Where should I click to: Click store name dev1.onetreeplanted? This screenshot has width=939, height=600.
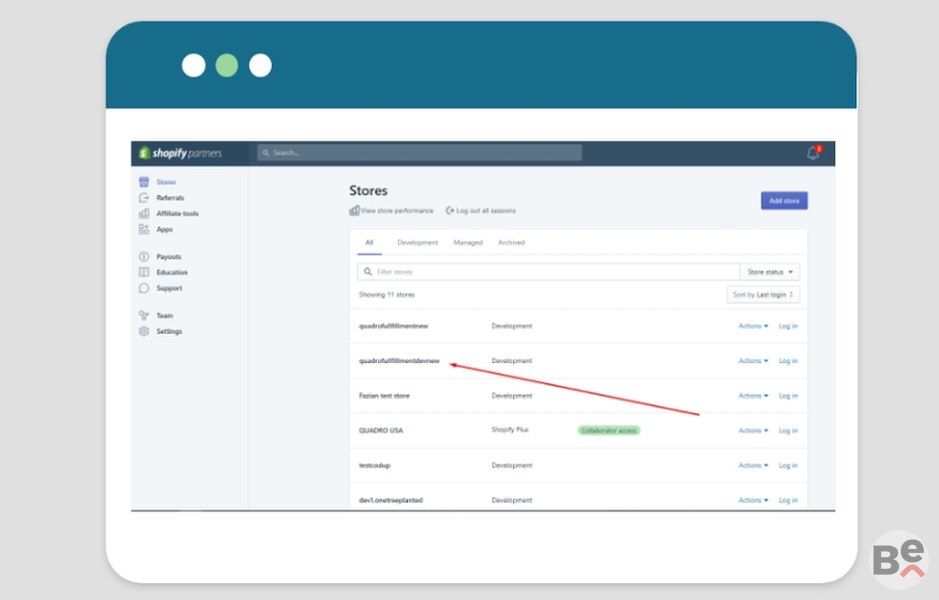coord(390,500)
